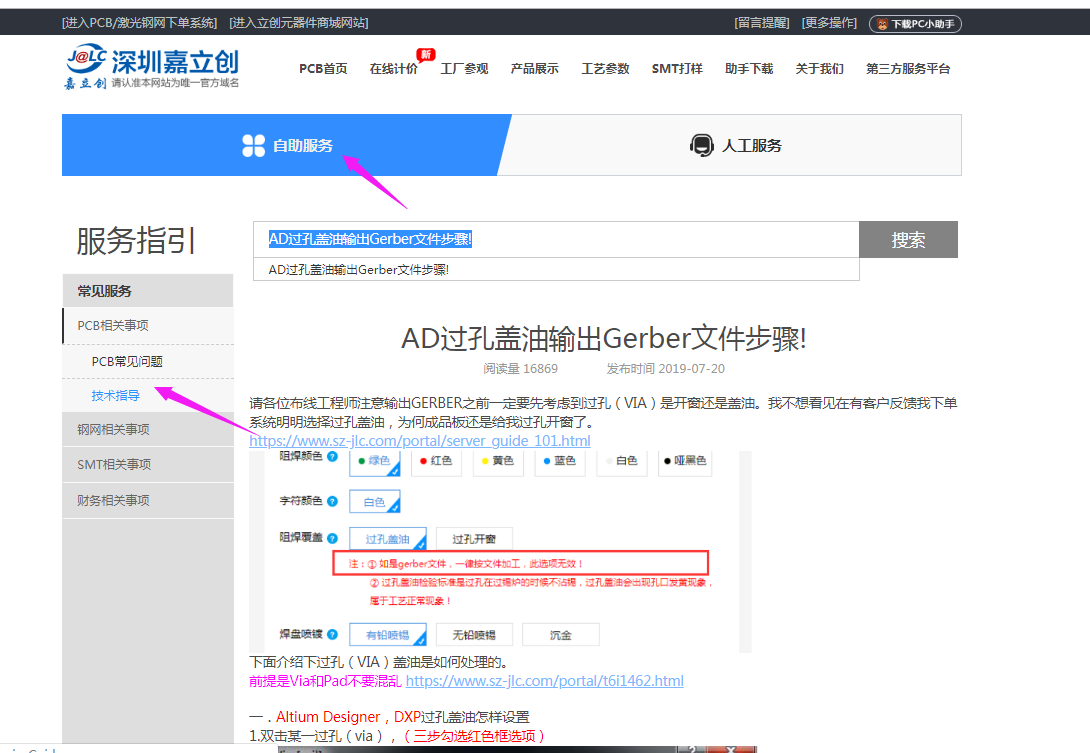This screenshot has height=753, width=1090.
Task: Click the 搜索 search button
Action: [908, 240]
